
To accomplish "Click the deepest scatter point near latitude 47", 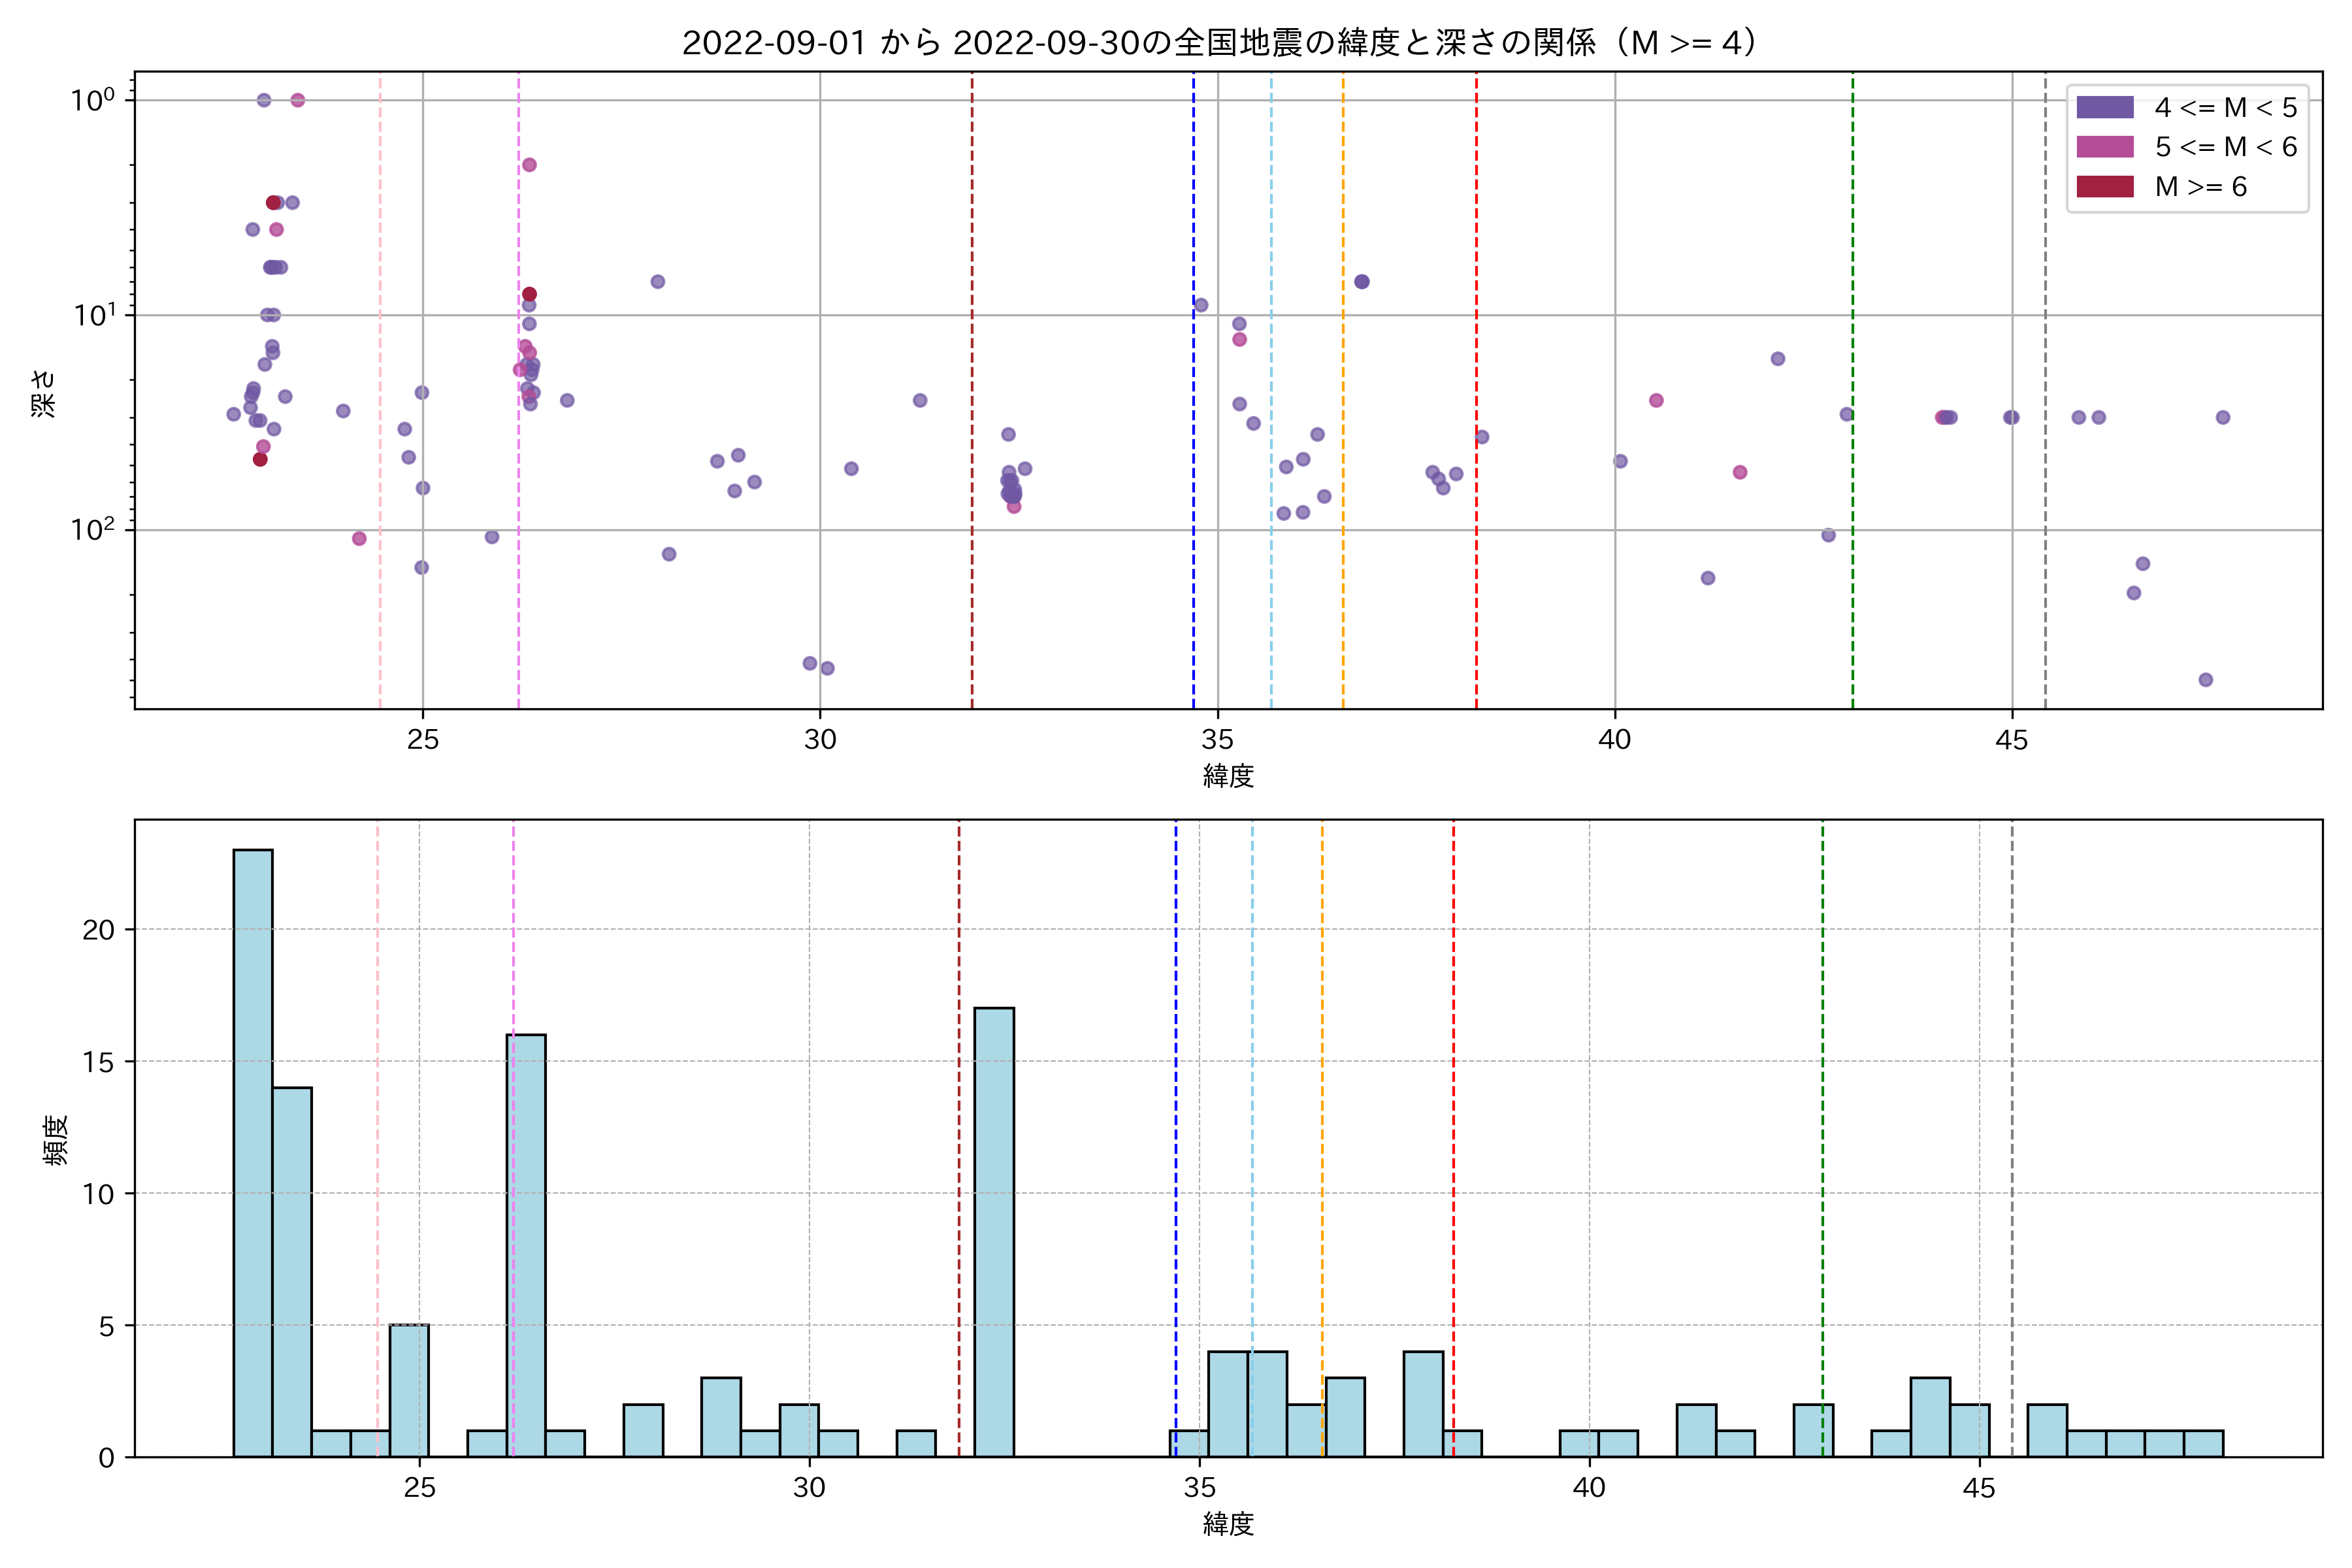I will (2206, 680).
